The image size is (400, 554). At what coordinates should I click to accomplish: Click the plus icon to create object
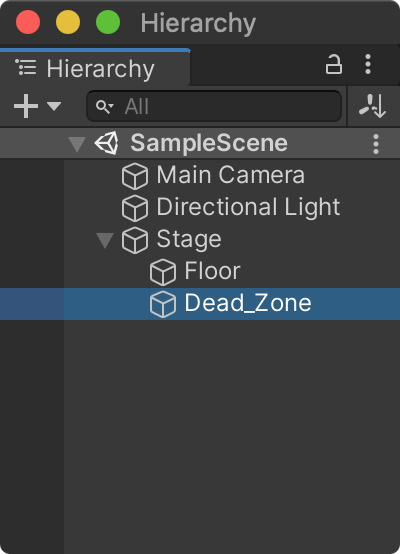26,106
